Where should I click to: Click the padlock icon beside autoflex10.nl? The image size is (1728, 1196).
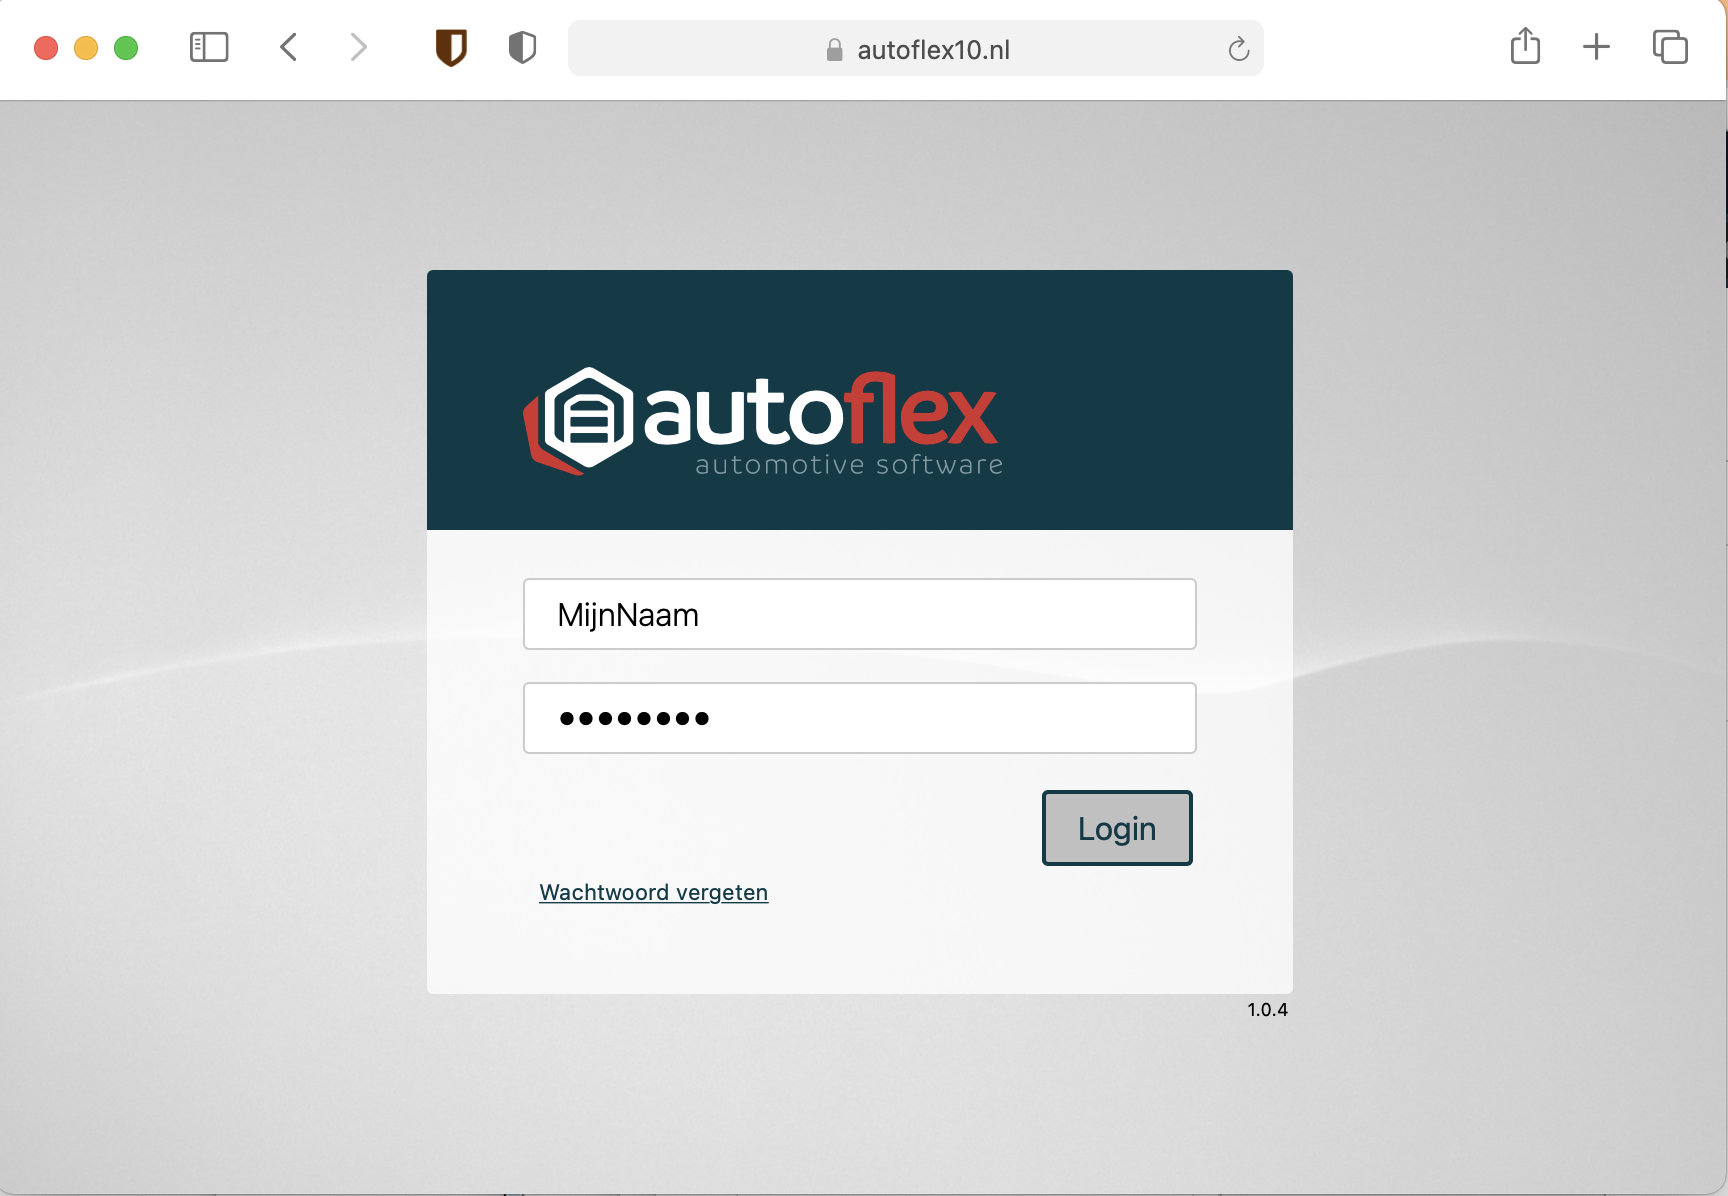834,50
